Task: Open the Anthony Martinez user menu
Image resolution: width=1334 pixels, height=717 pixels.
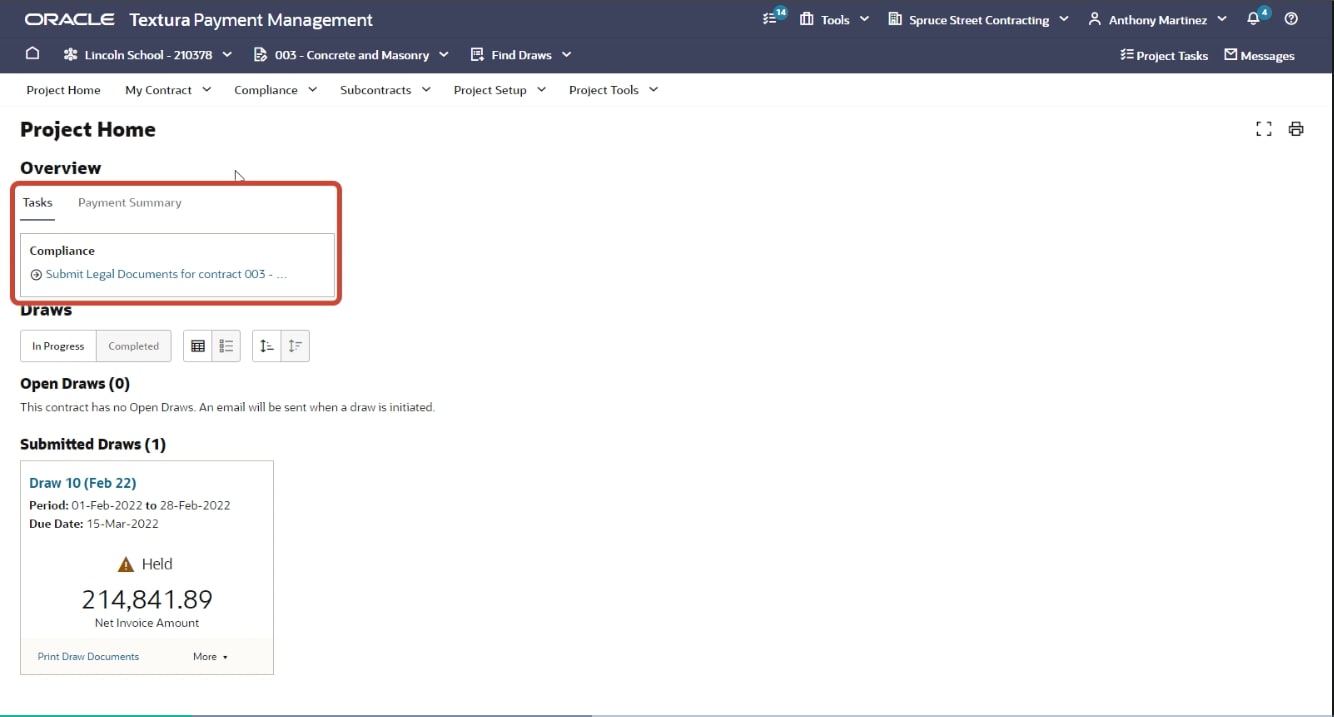Action: [1157, 19]
